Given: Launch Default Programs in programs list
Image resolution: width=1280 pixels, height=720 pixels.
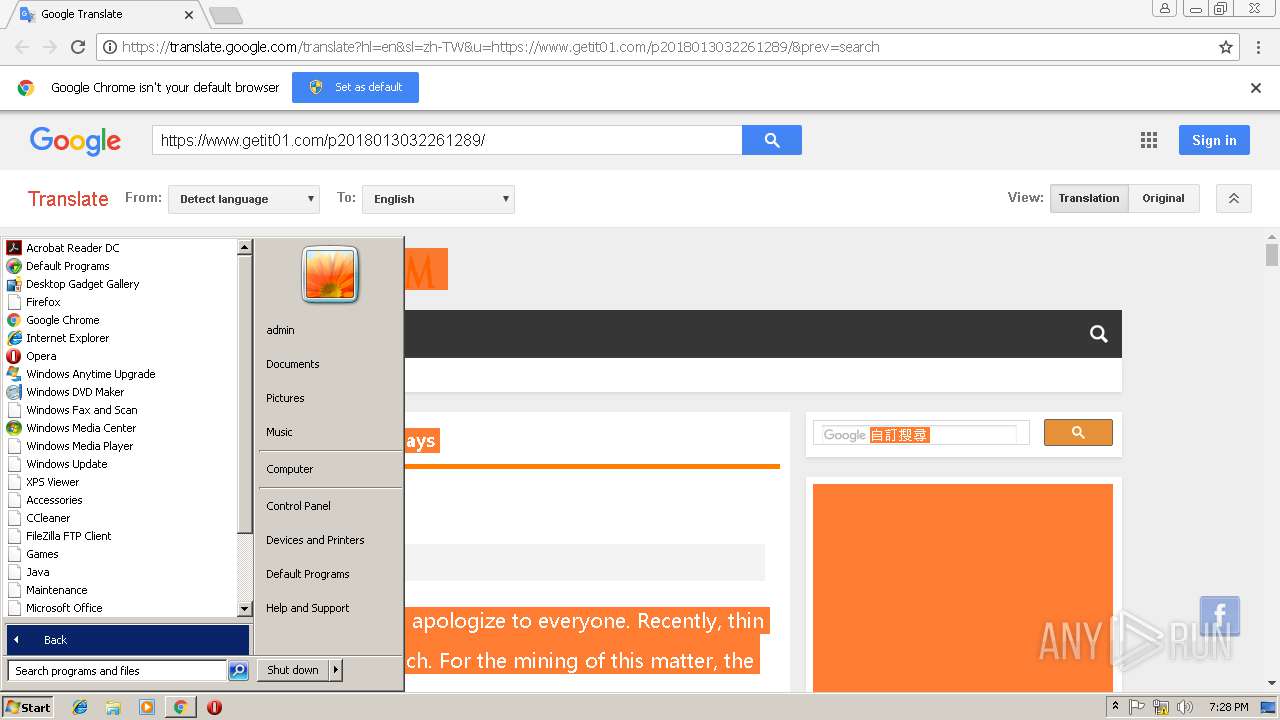Looking at the screenshot, I should pos(67,266).
